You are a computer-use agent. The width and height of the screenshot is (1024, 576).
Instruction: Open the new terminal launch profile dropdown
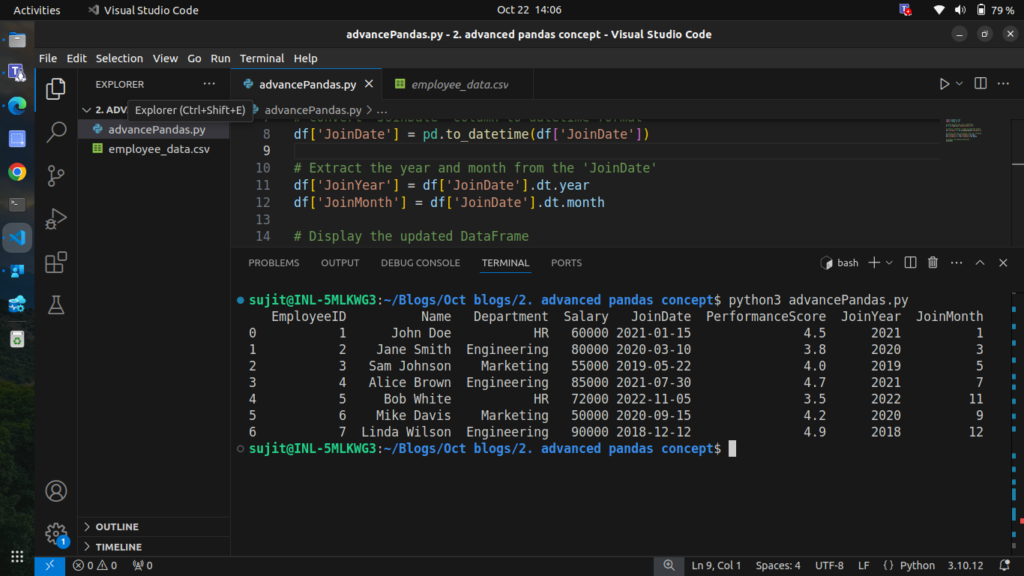click(889, 263)
